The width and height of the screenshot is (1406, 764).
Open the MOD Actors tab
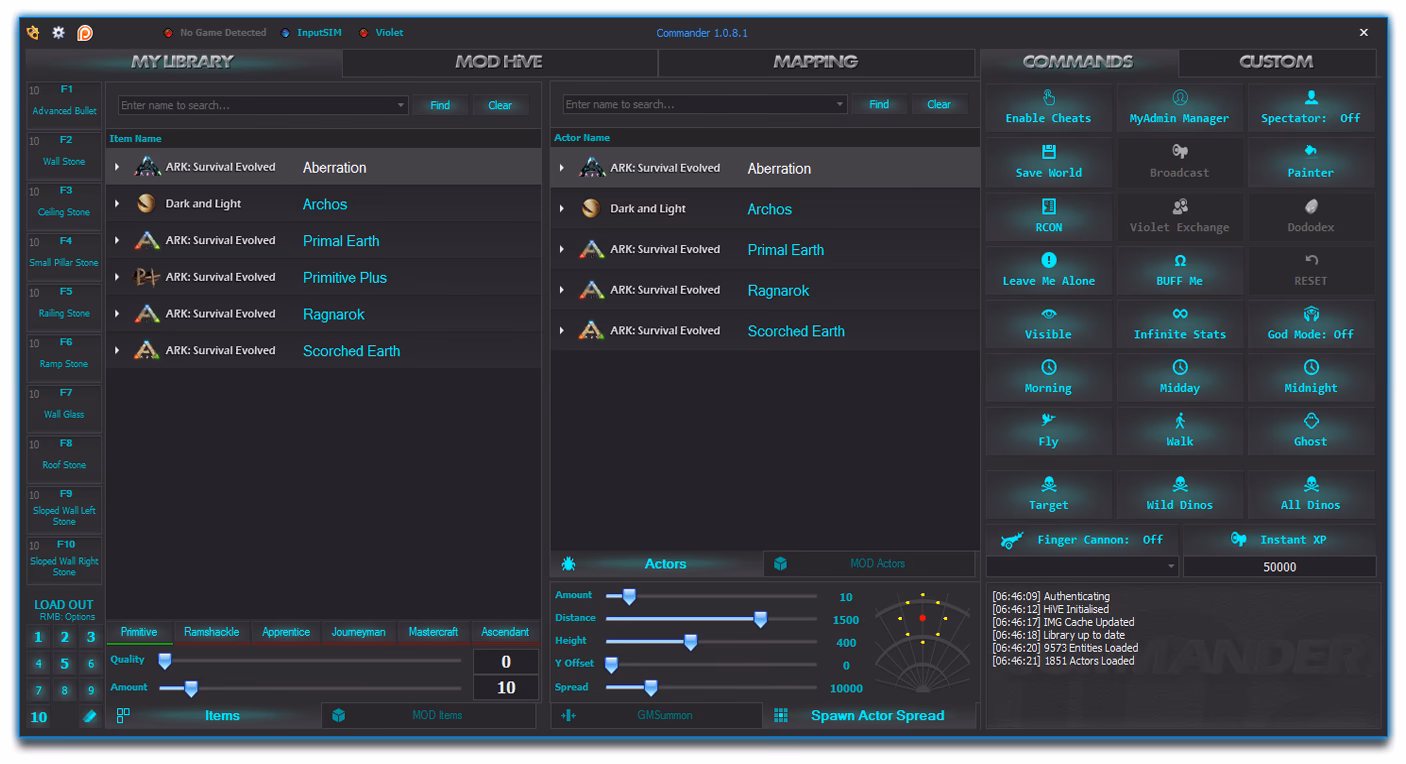coord(869,564)
